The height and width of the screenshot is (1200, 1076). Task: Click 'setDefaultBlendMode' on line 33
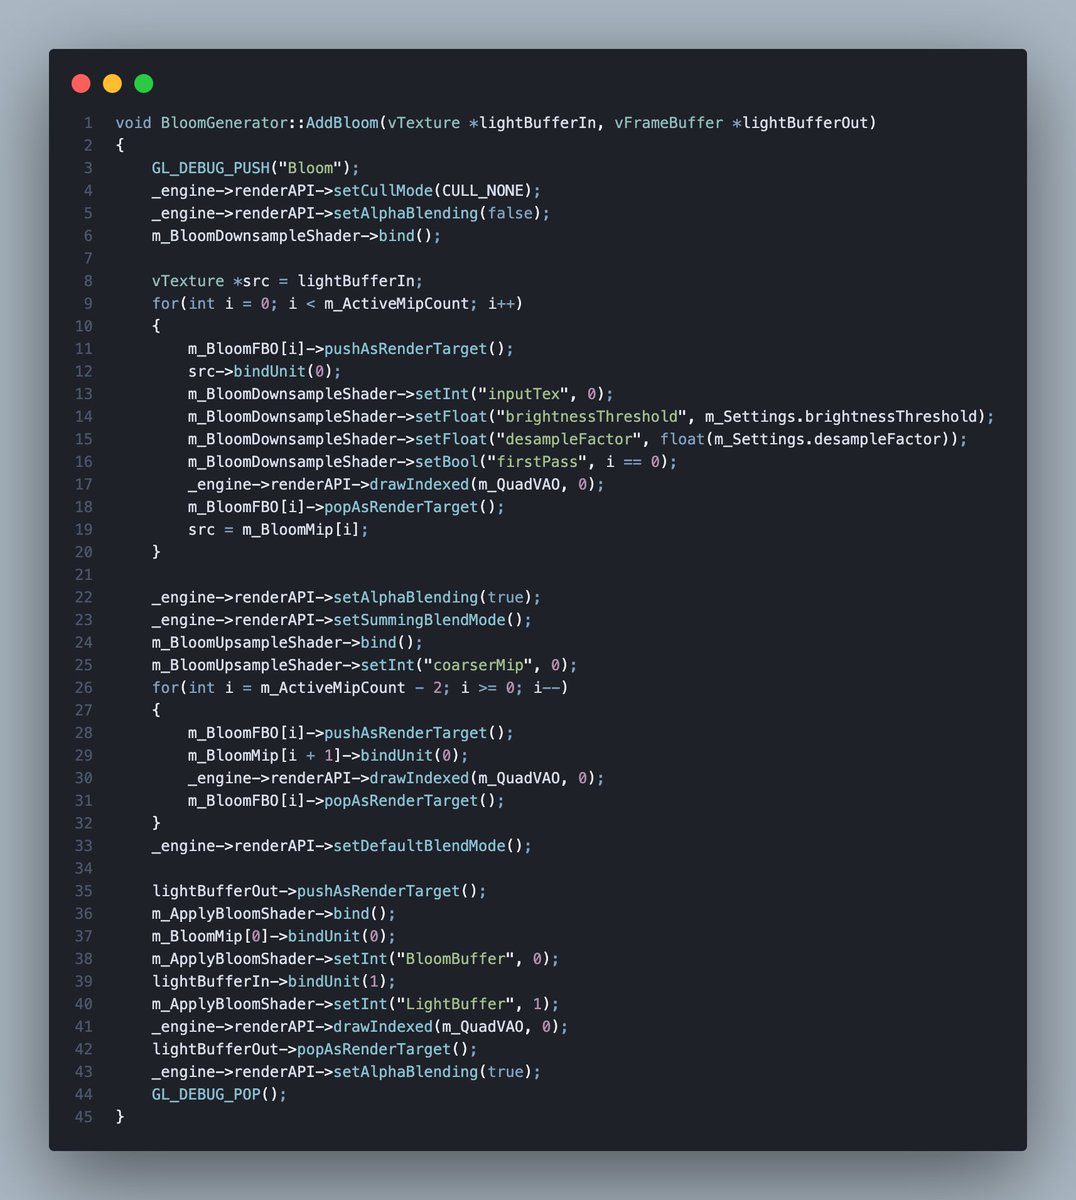pos(419,846)
